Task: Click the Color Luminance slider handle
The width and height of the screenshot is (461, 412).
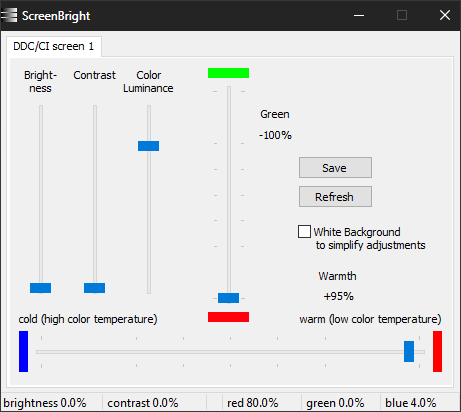Action: tap(148, 146)
